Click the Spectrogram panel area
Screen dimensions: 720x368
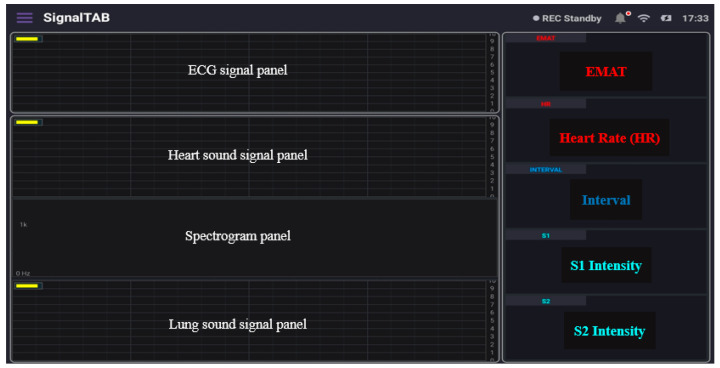point(255,238)
